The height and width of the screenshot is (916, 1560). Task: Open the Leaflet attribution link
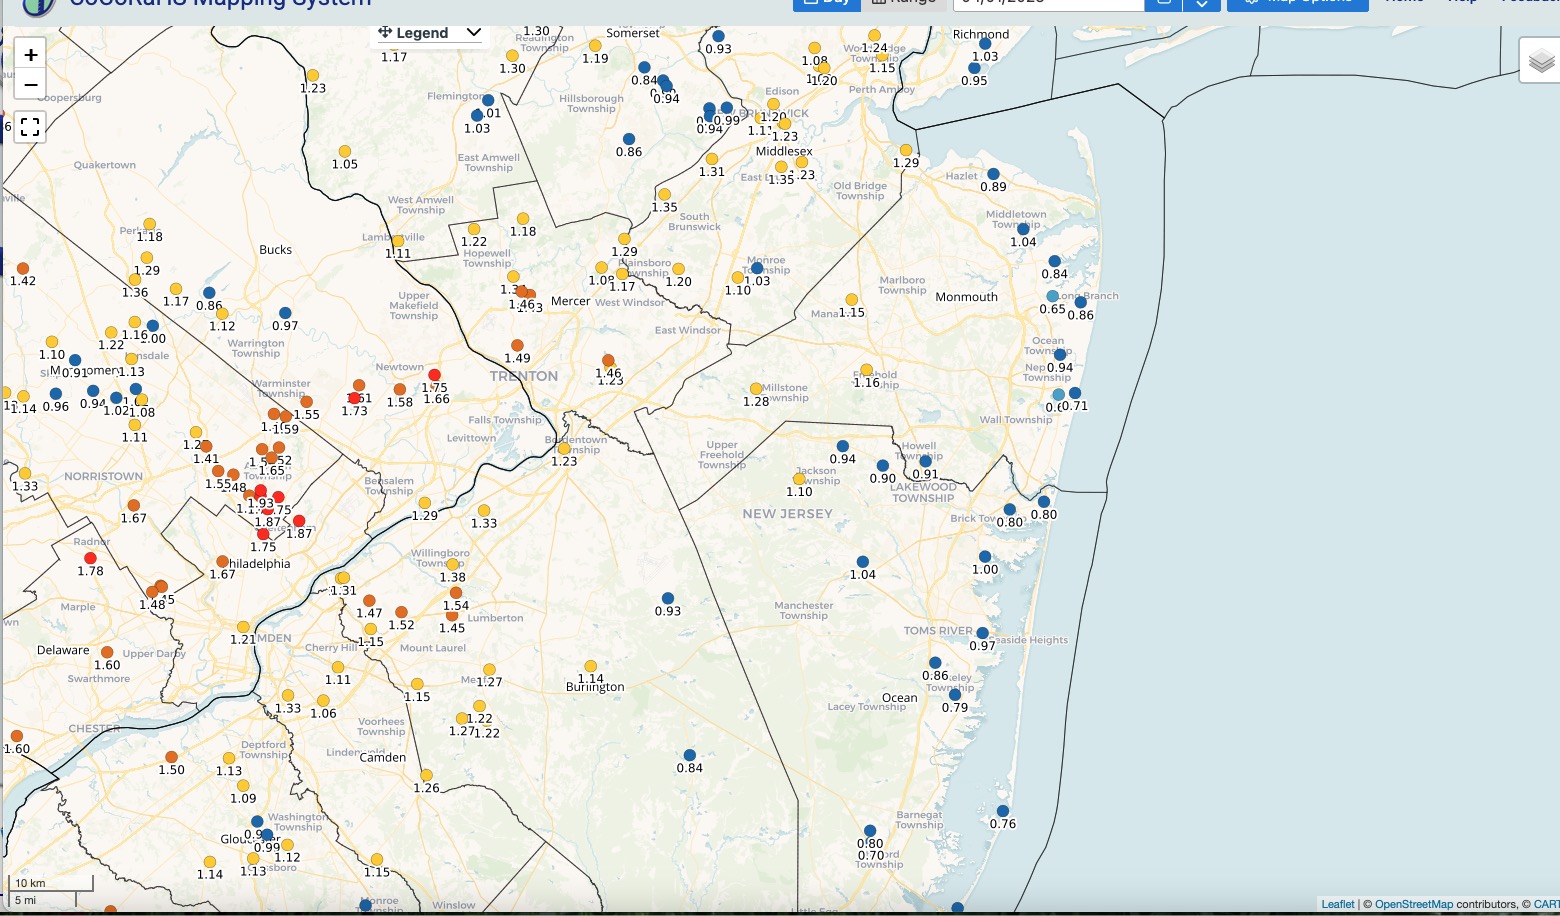[x=1338, y=904]
